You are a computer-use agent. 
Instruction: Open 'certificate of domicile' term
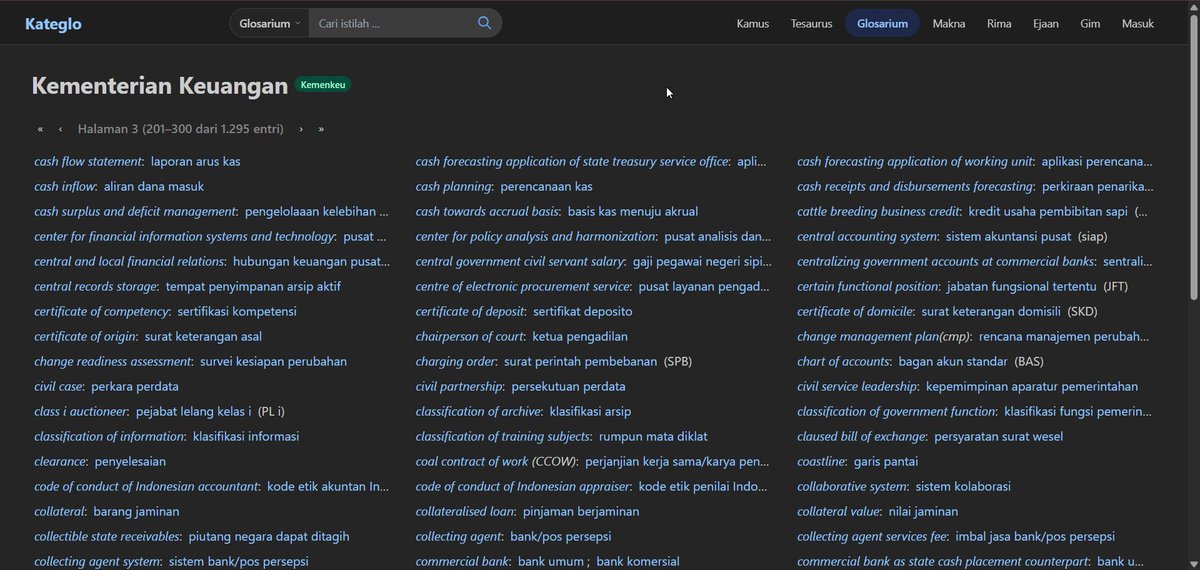[855, 311]
